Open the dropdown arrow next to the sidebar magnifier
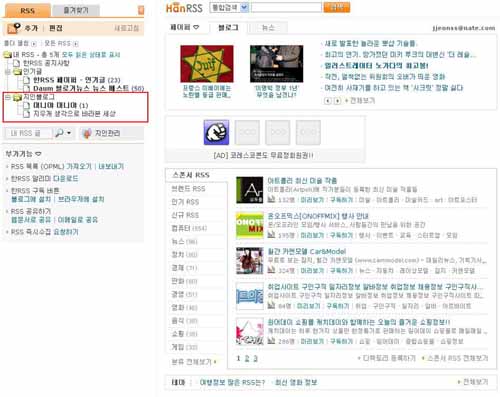Viewport: 500px width, 397px height. coord(69,133)
